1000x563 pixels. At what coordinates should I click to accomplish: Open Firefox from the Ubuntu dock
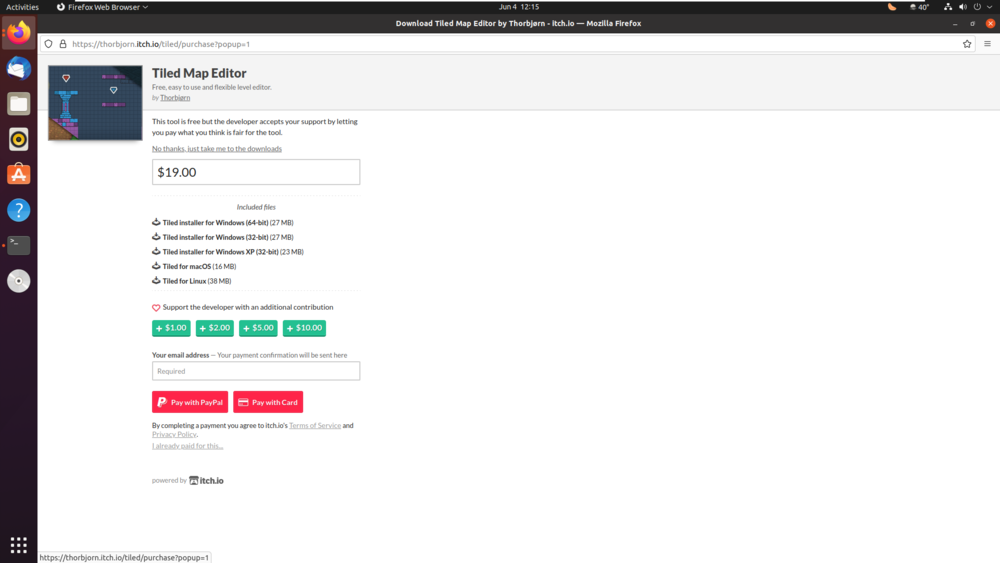coord(18,33)
